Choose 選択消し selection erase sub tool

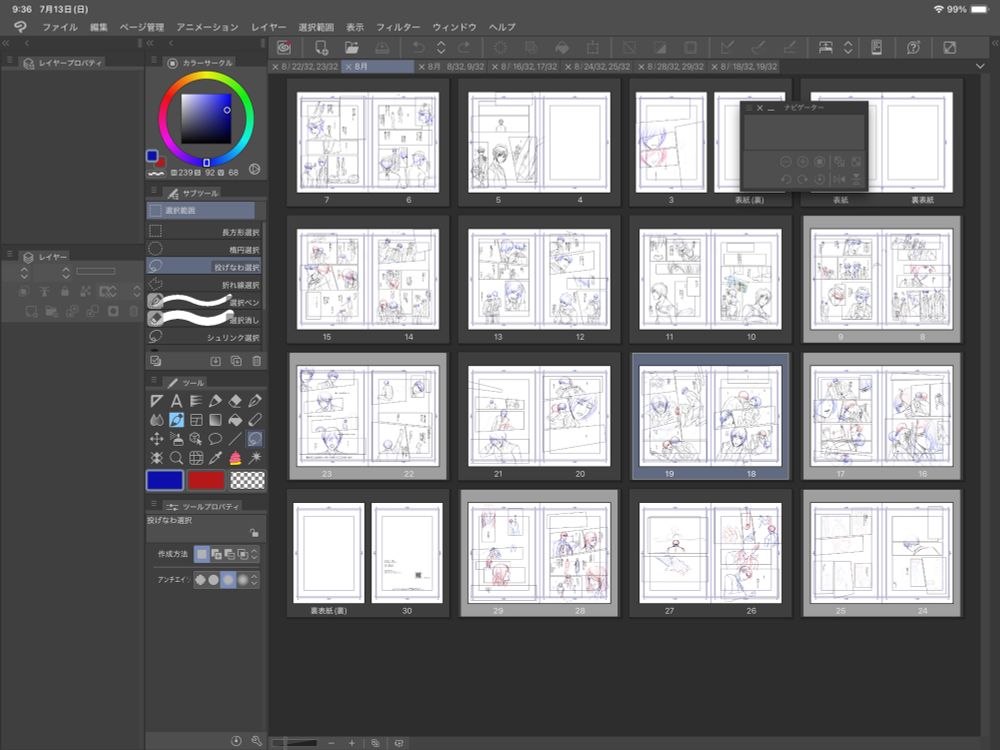click(x=204, y=319)
